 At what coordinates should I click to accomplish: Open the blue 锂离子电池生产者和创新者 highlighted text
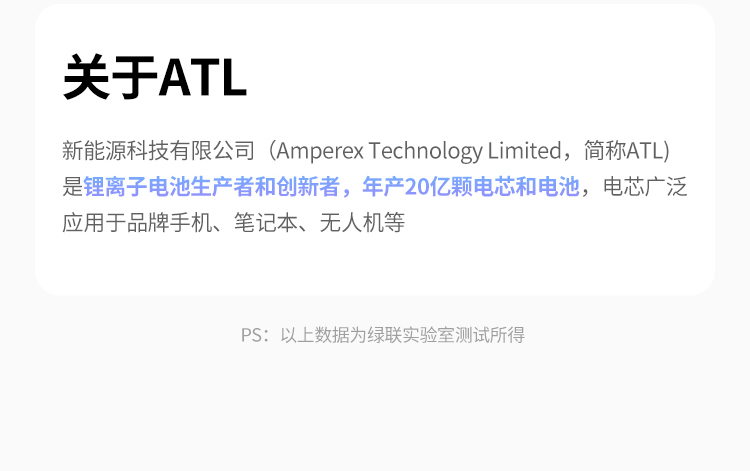[211, 186]
